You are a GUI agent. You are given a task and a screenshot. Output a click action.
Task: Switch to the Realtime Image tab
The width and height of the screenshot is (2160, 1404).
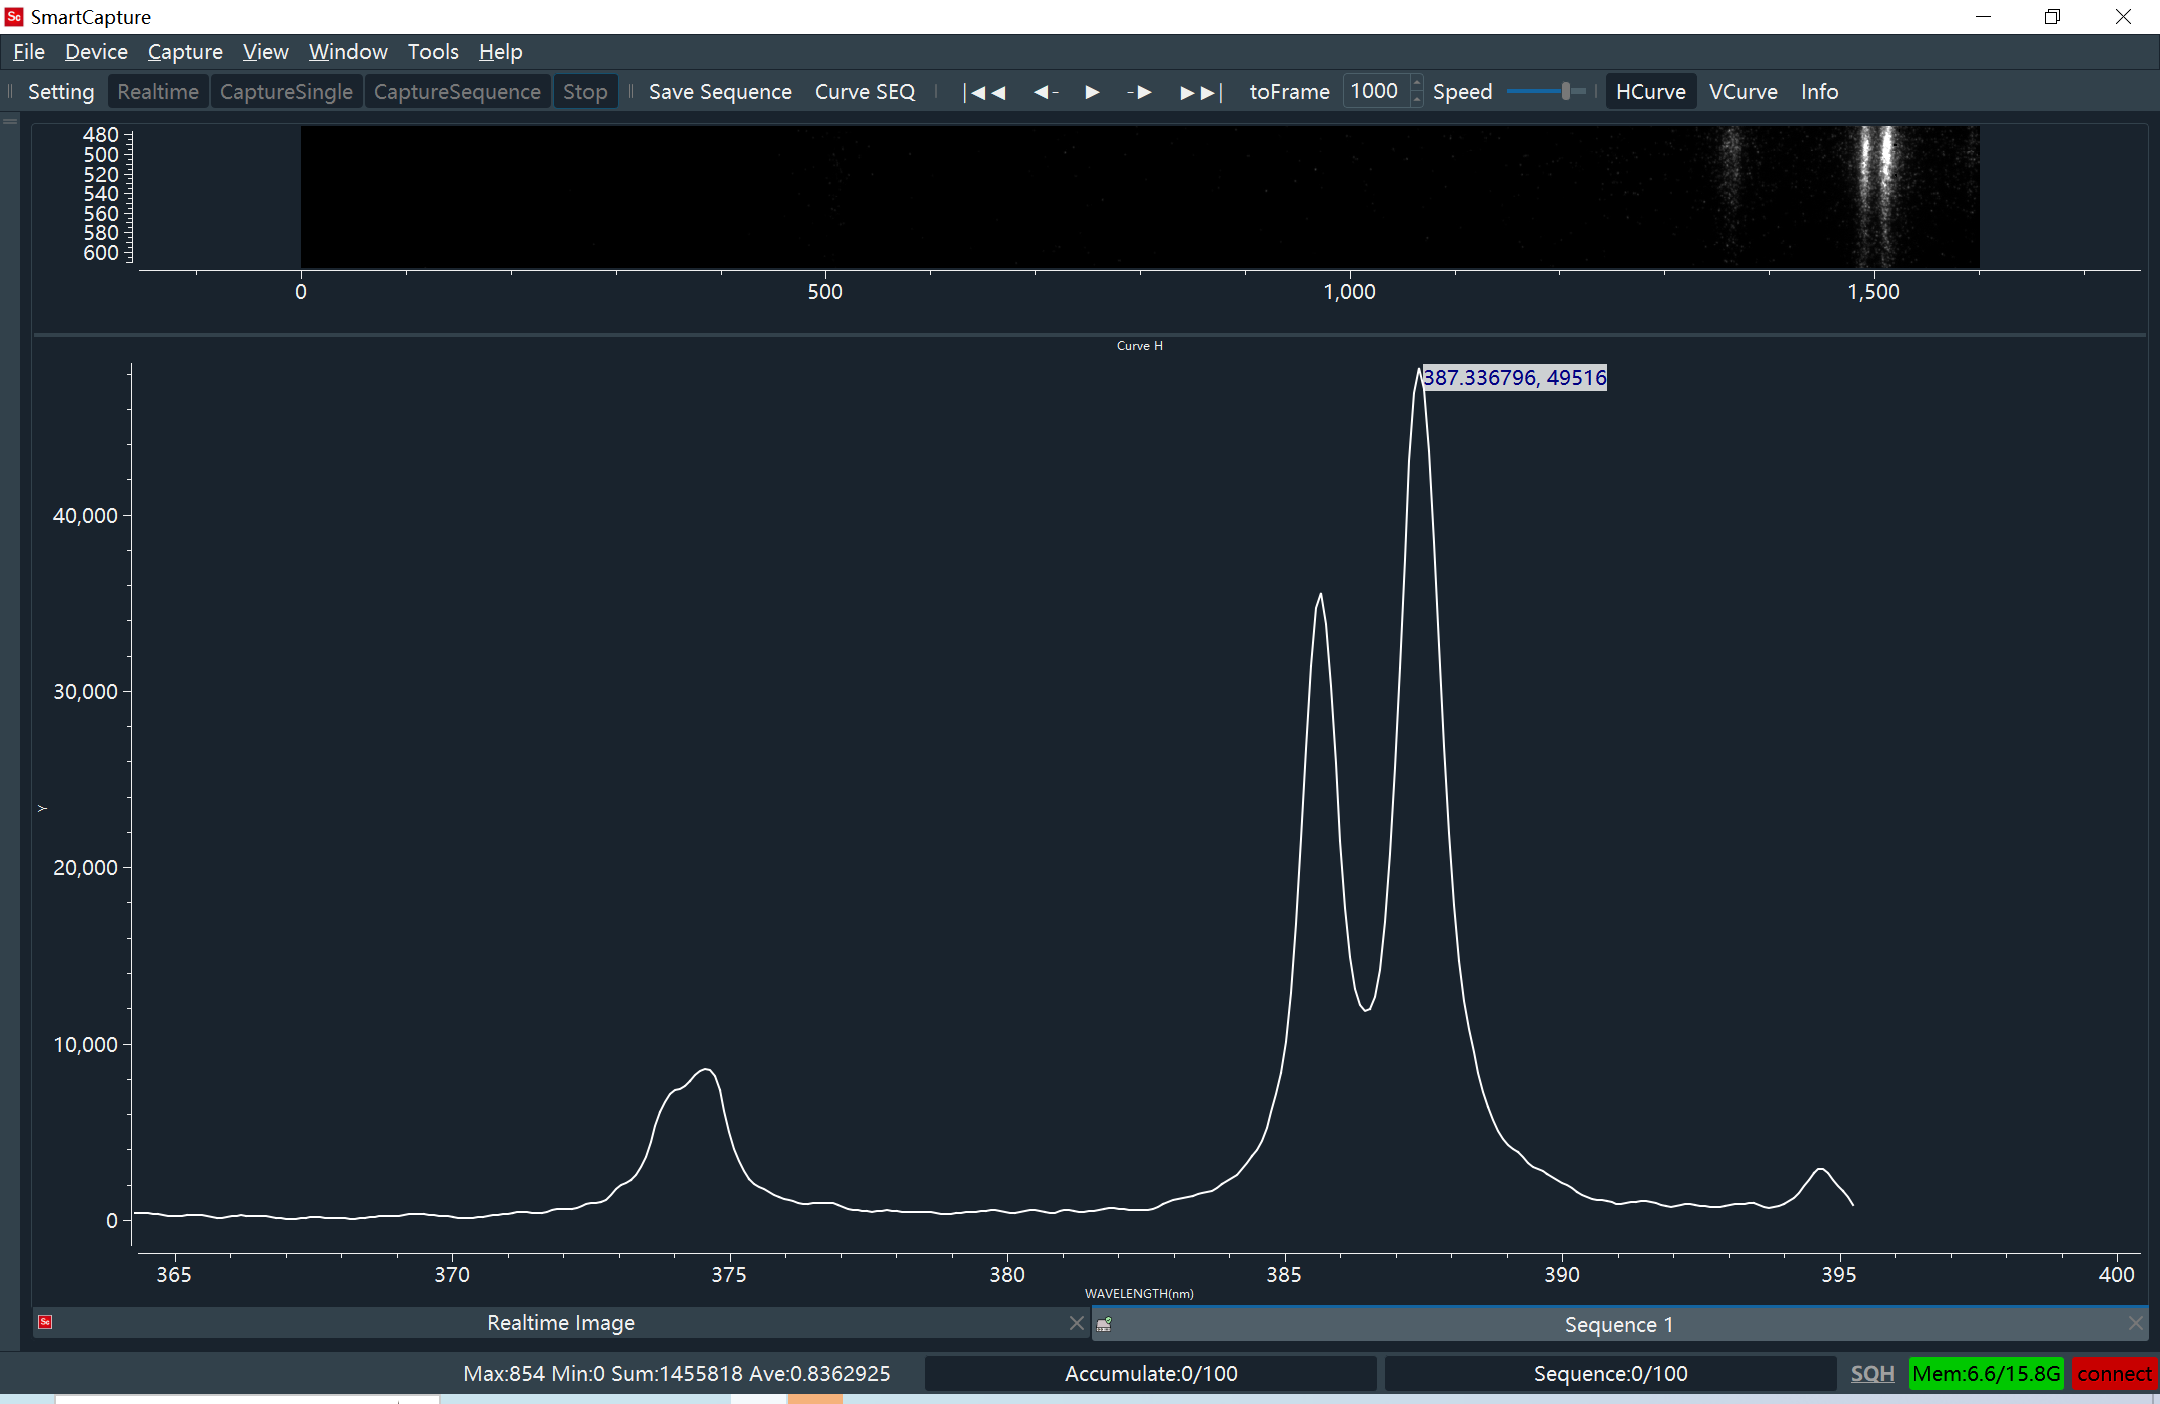pos(560,1323)
